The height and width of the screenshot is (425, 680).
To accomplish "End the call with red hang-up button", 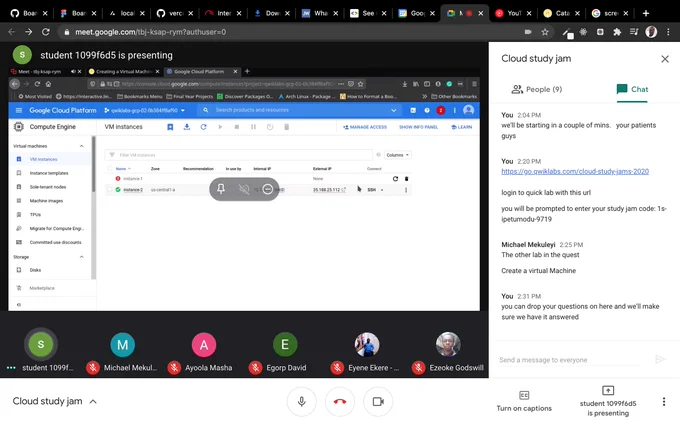I will pos(340,402).
